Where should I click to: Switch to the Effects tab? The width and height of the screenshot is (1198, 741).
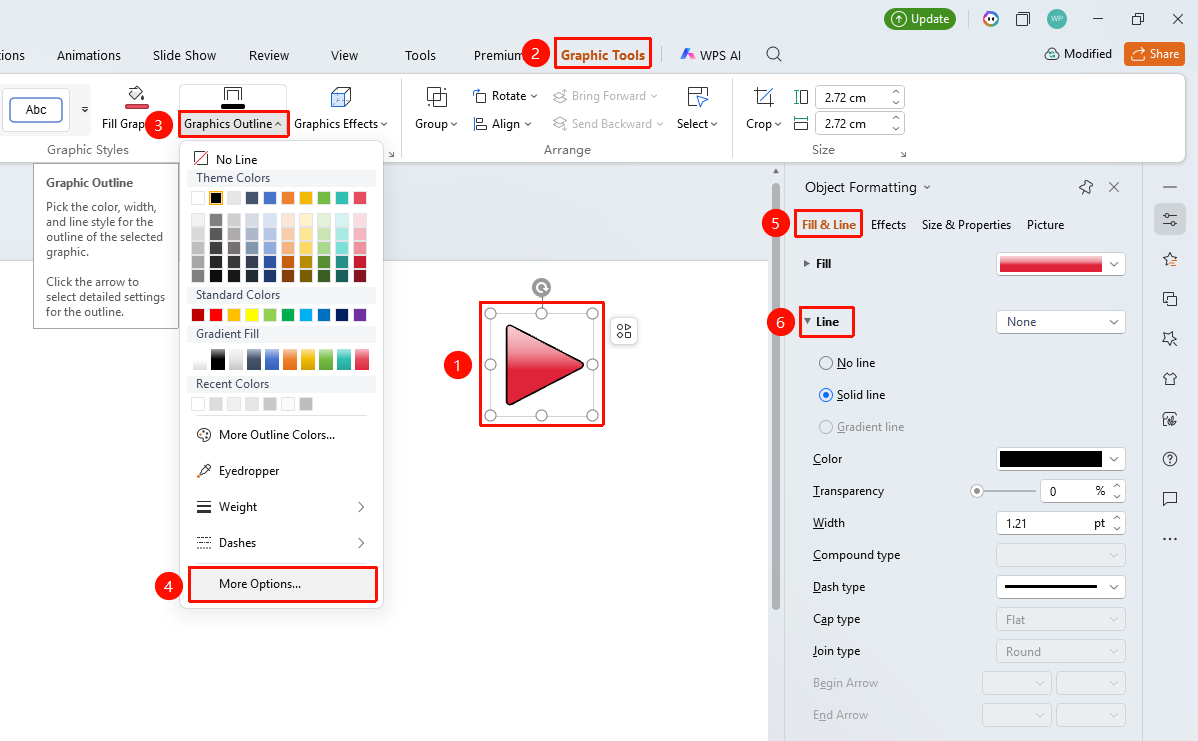tap(889, 225)
